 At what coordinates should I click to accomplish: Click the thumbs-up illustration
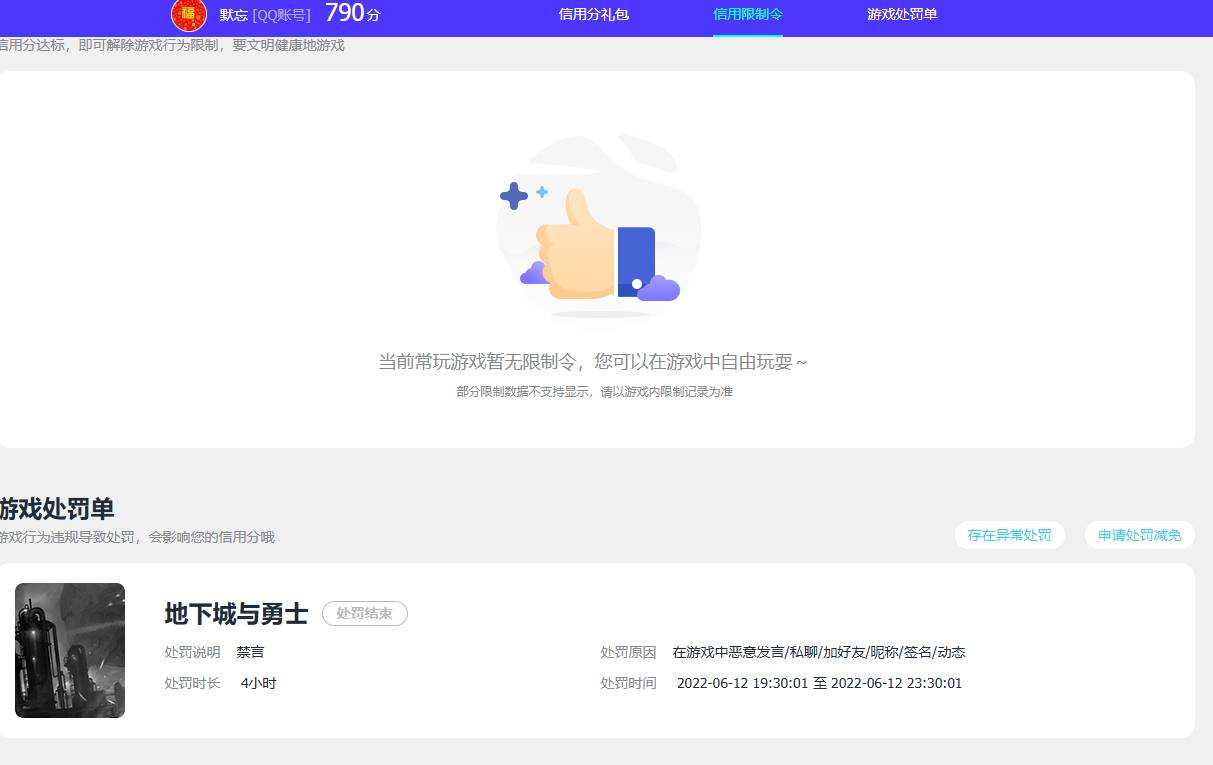(x=598, y=226)
